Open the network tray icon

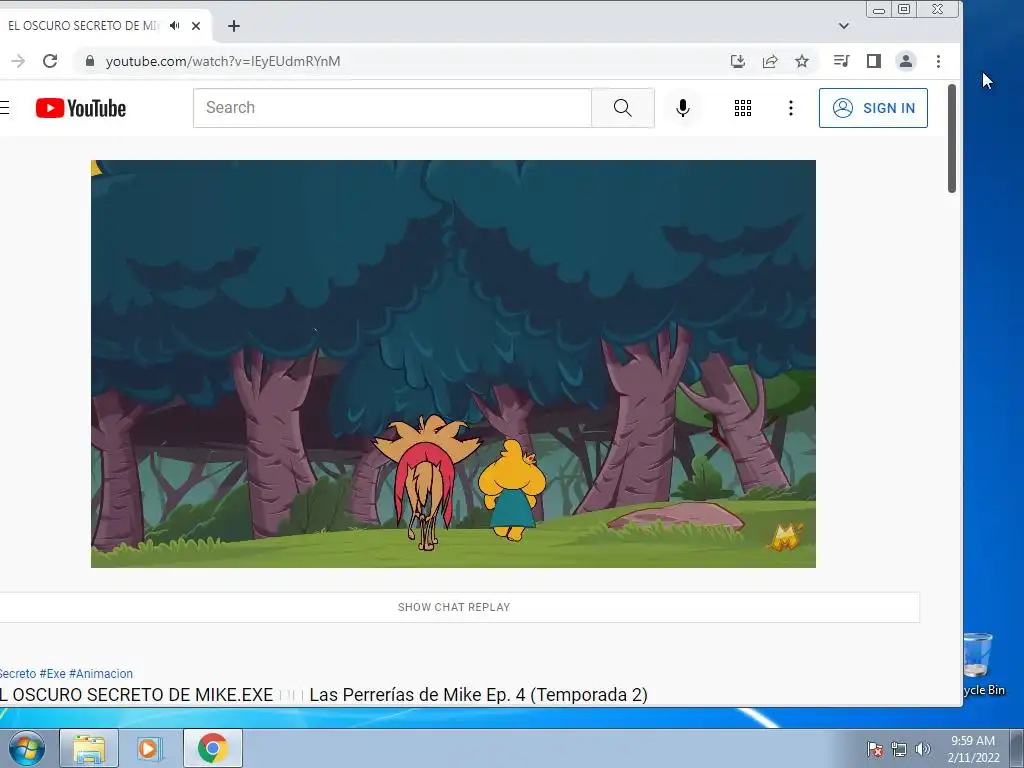(899, 749)
